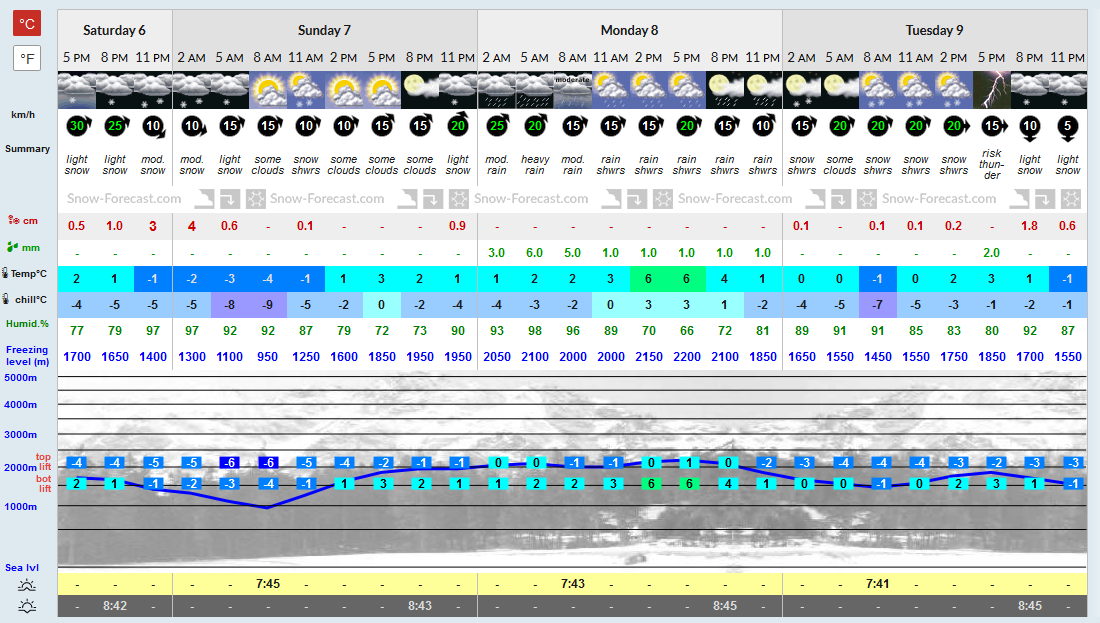
Task: Click Saturday 11 PM 'mod. snow' summary
Action: point(153,165)
